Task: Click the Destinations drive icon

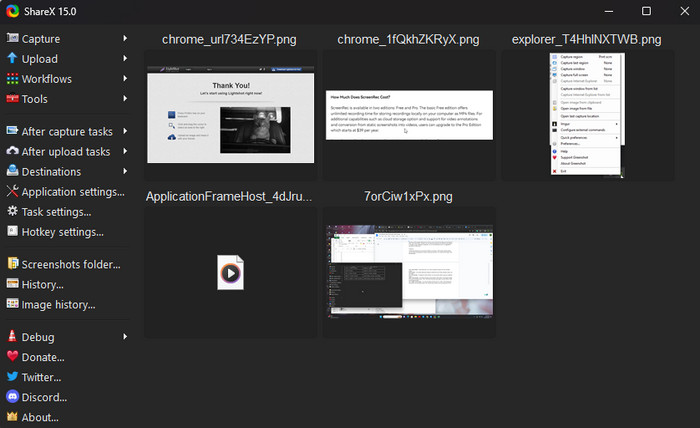Action: click(x=12, y=170)
